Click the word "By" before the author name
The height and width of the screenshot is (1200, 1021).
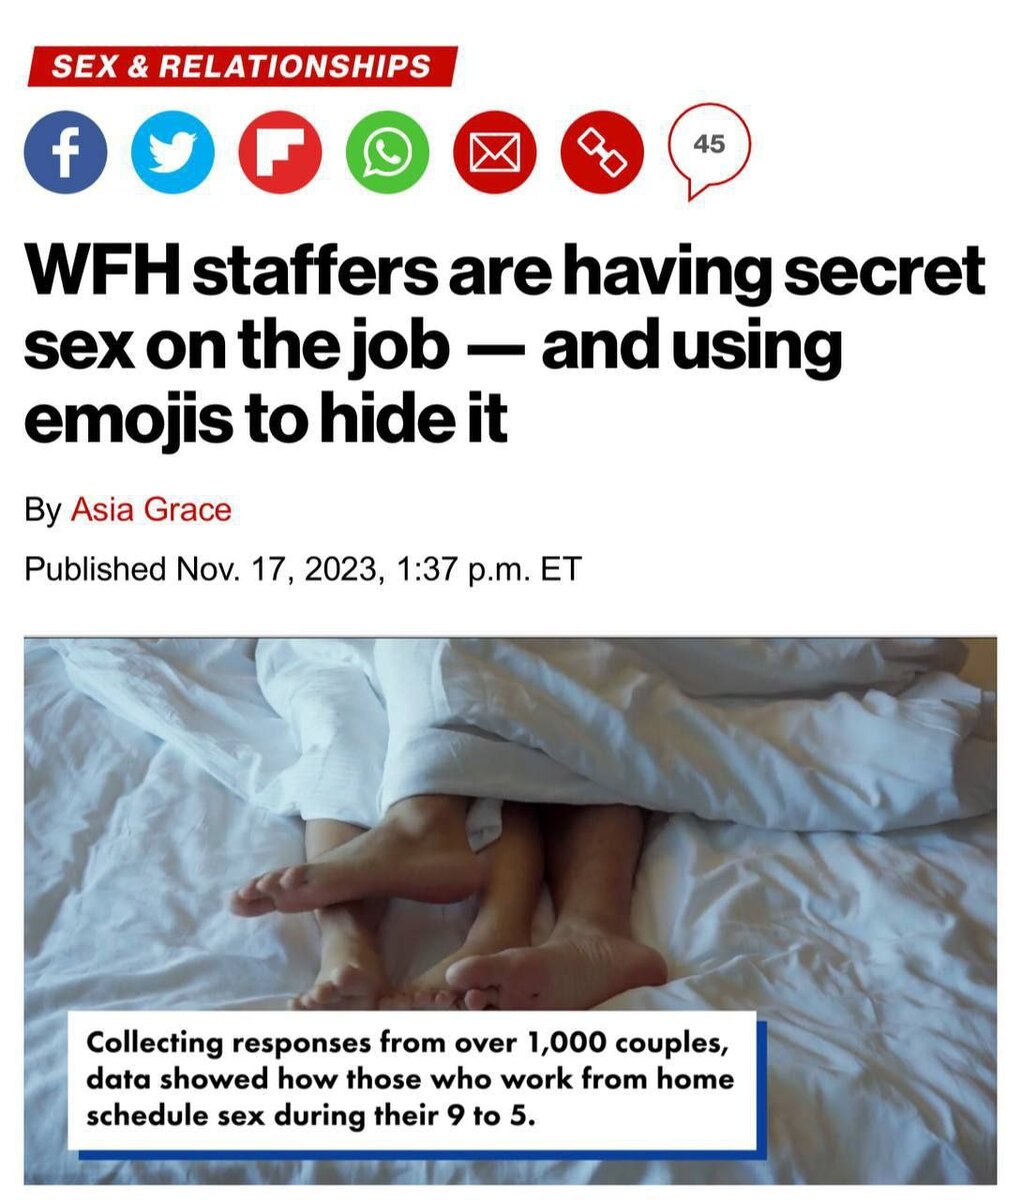tap(43, 510)
